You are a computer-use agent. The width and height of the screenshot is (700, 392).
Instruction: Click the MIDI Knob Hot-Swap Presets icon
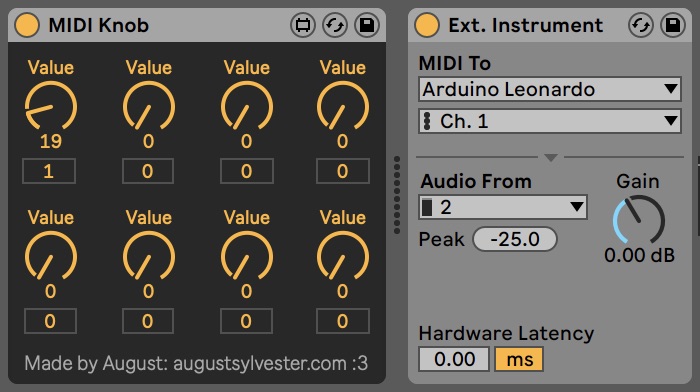[335, 25]
